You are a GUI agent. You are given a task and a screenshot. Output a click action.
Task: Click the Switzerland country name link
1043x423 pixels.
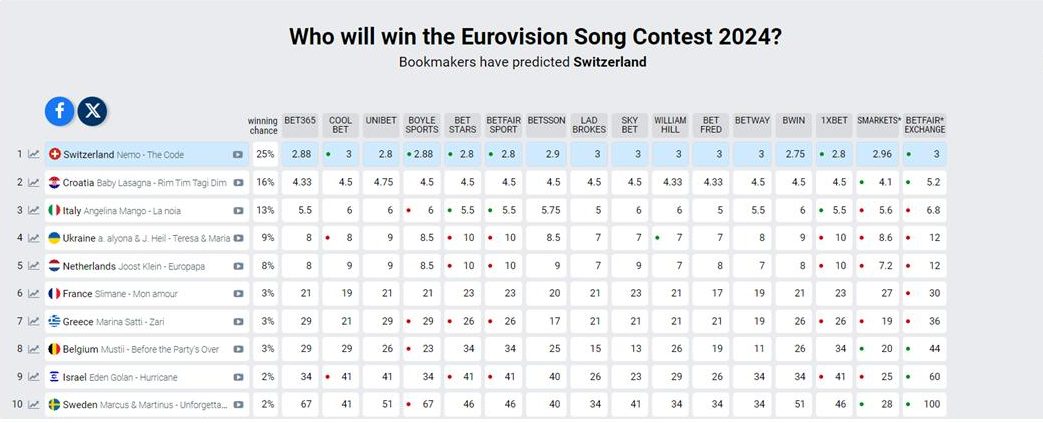pos(88,155)
